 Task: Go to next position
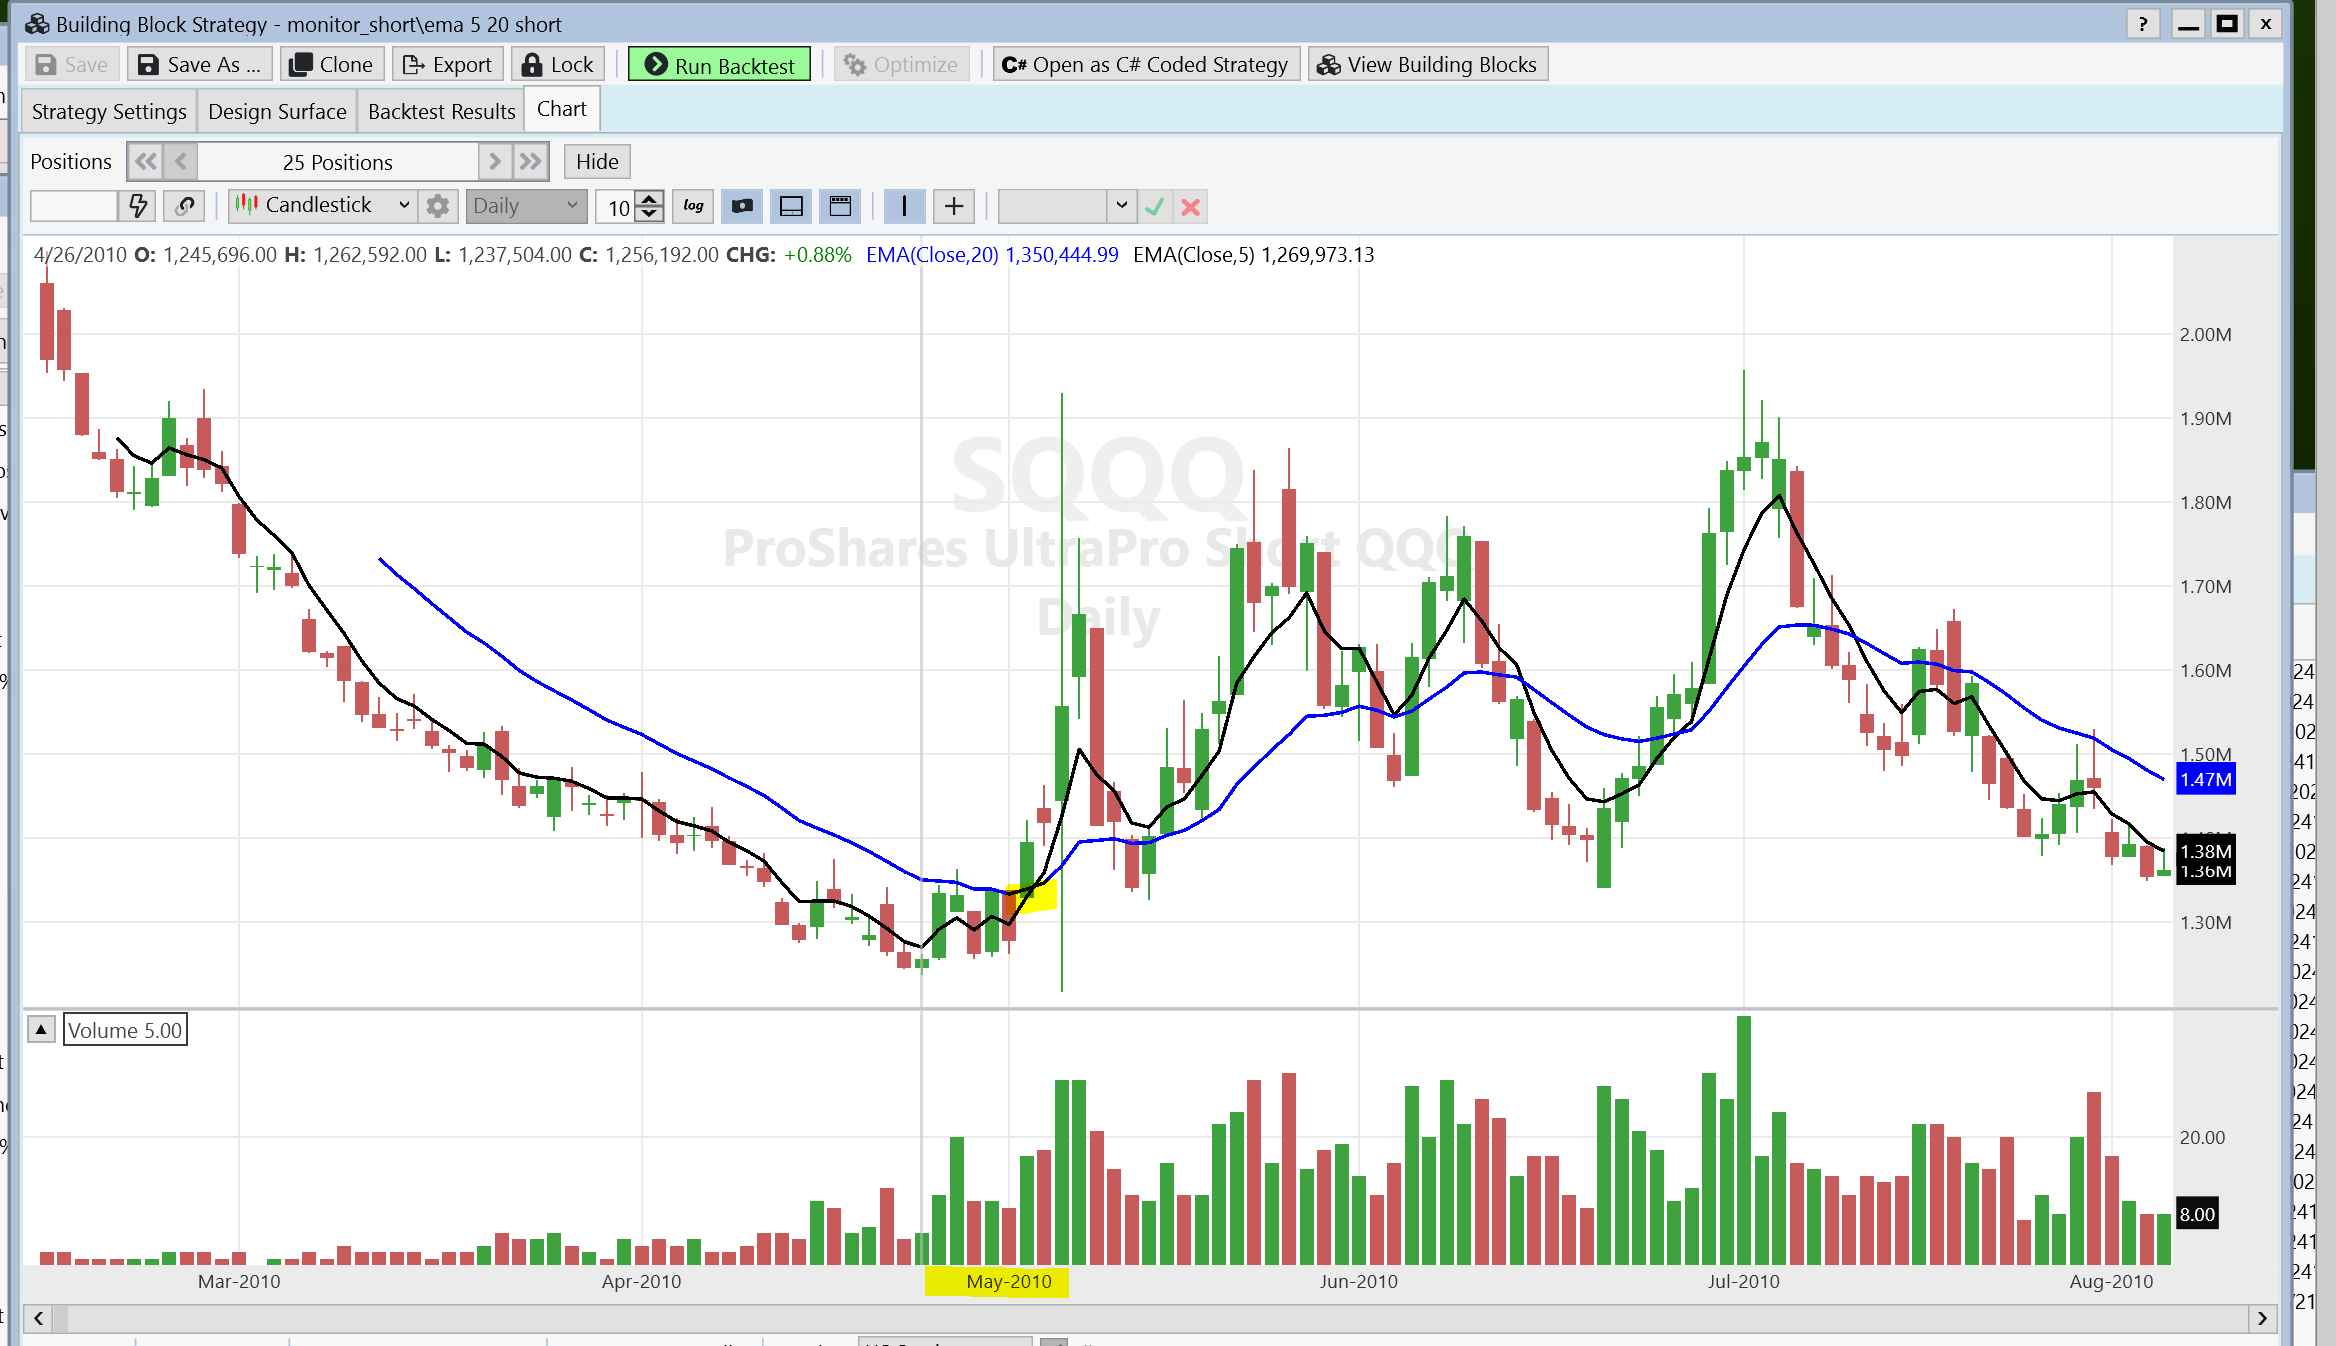(x=495, y=162)
